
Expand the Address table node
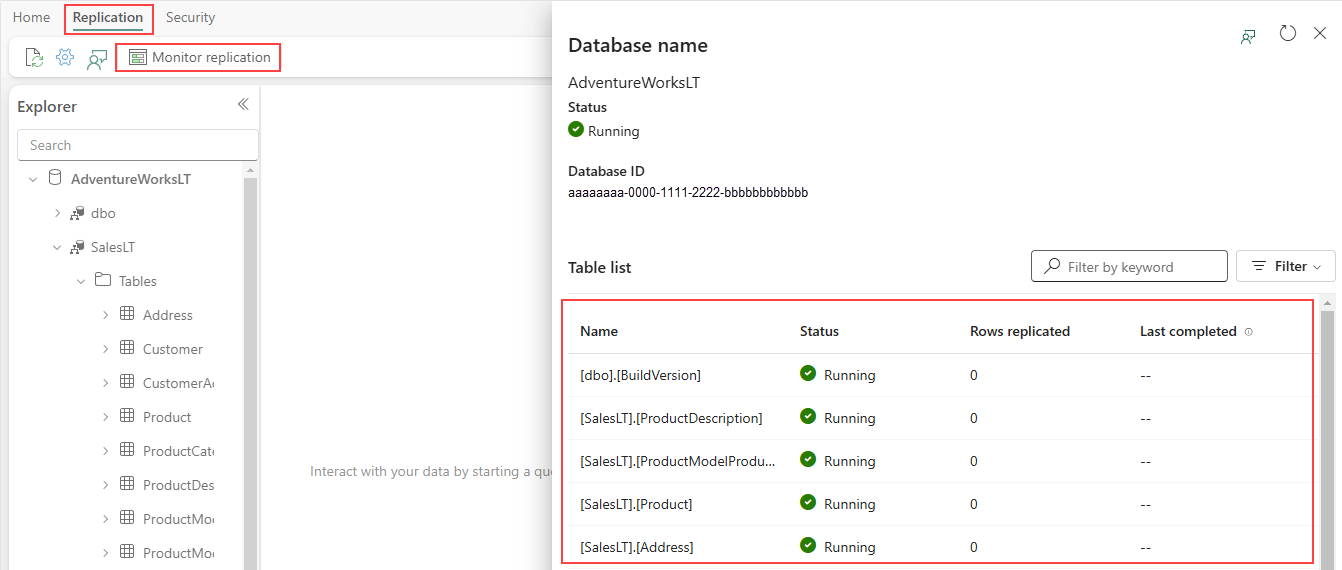[x=106, y=315]
